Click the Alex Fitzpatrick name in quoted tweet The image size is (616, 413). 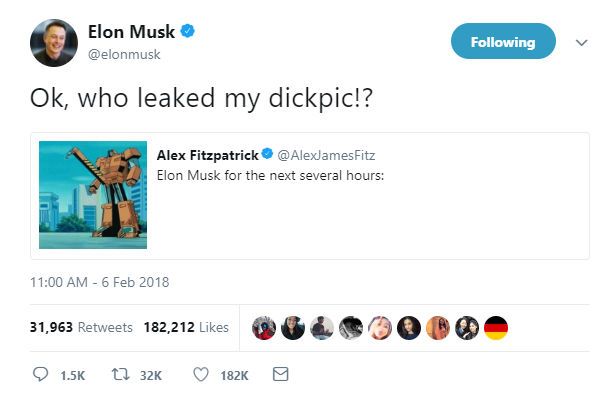pos(208,155)
